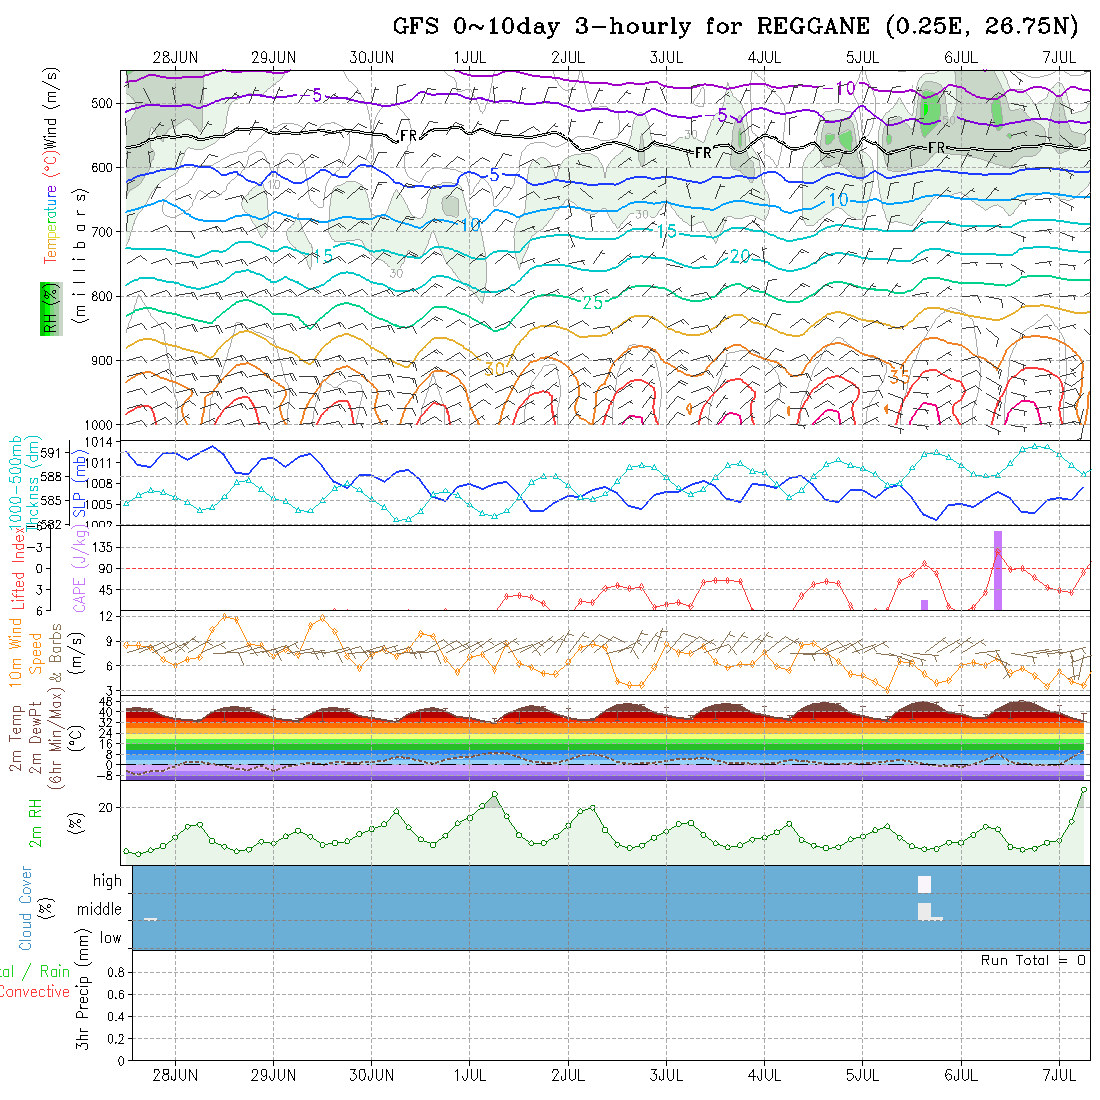1100x1100 pixels.
Task: Click the orange 35 temperature contour label
Action: tap(899, 375)
